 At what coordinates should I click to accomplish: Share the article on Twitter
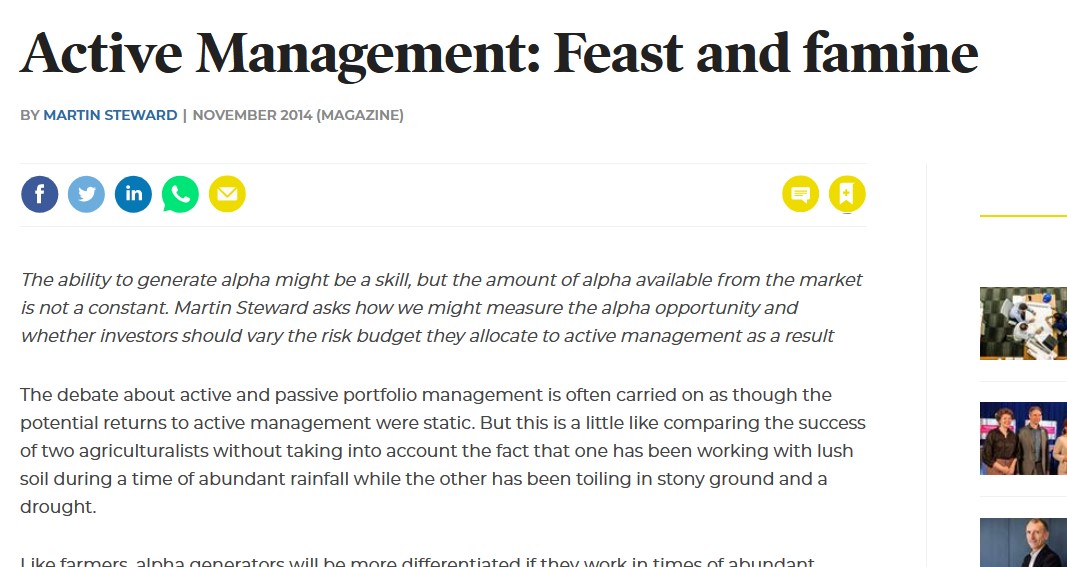point(86,194)
